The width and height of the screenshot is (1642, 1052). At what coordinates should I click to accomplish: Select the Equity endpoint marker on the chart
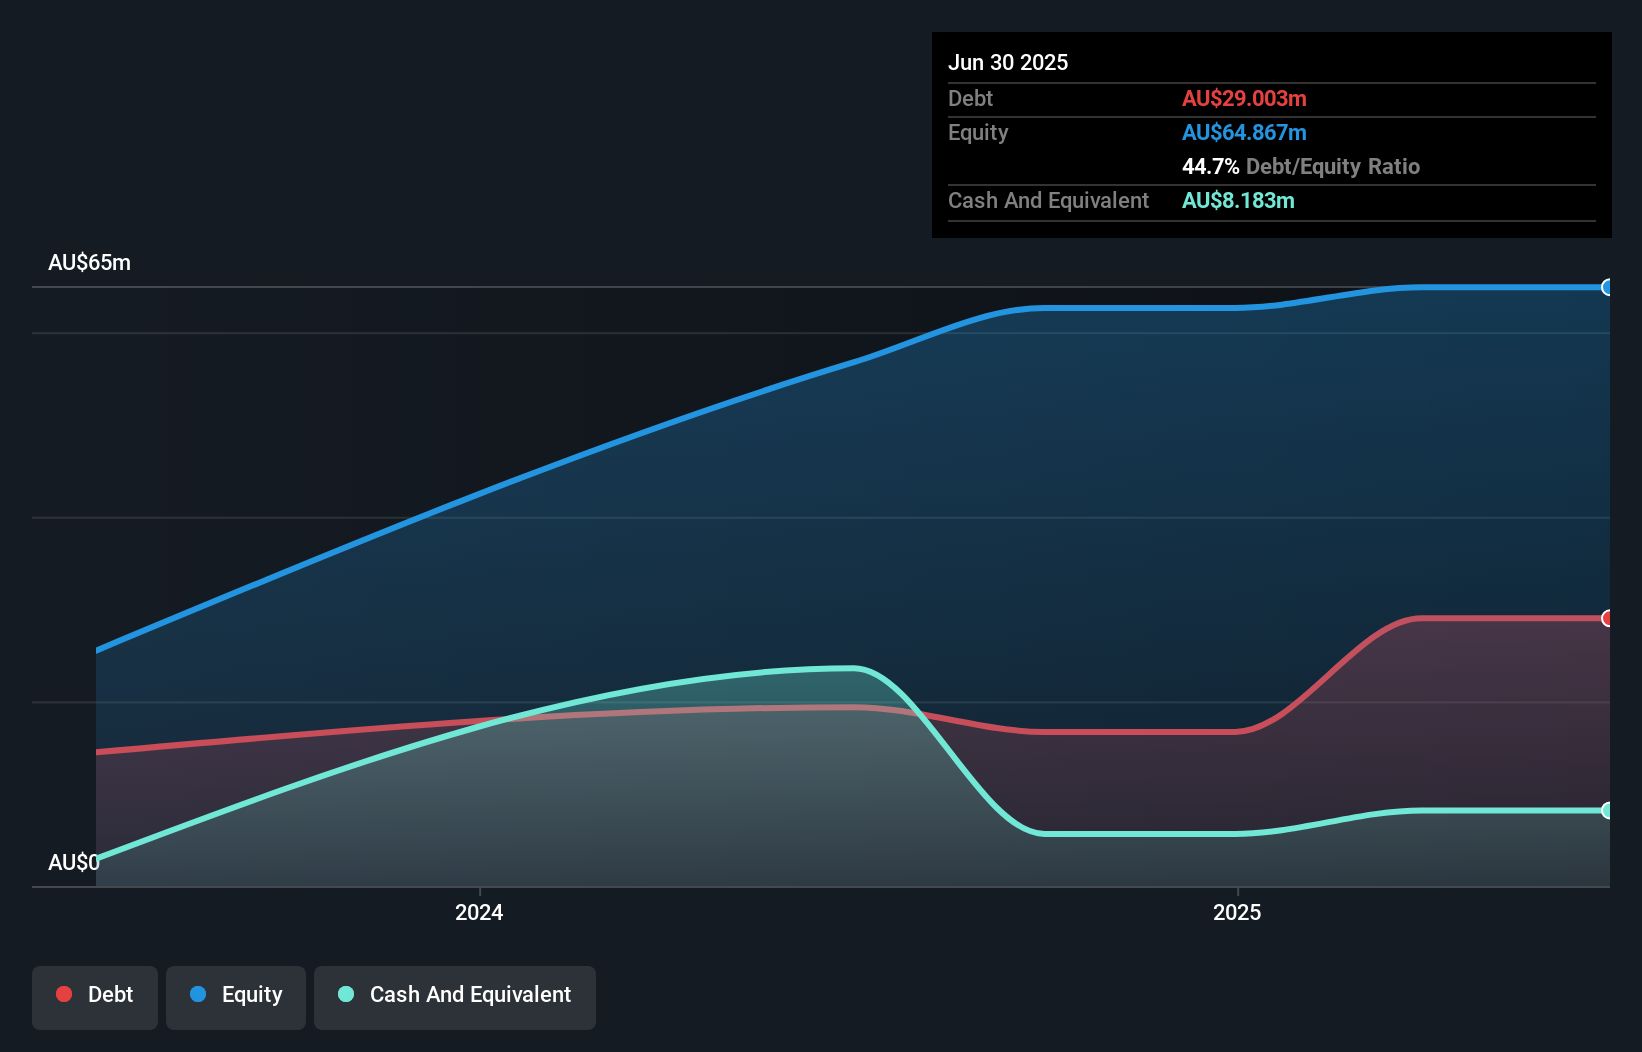(1607, 288)
